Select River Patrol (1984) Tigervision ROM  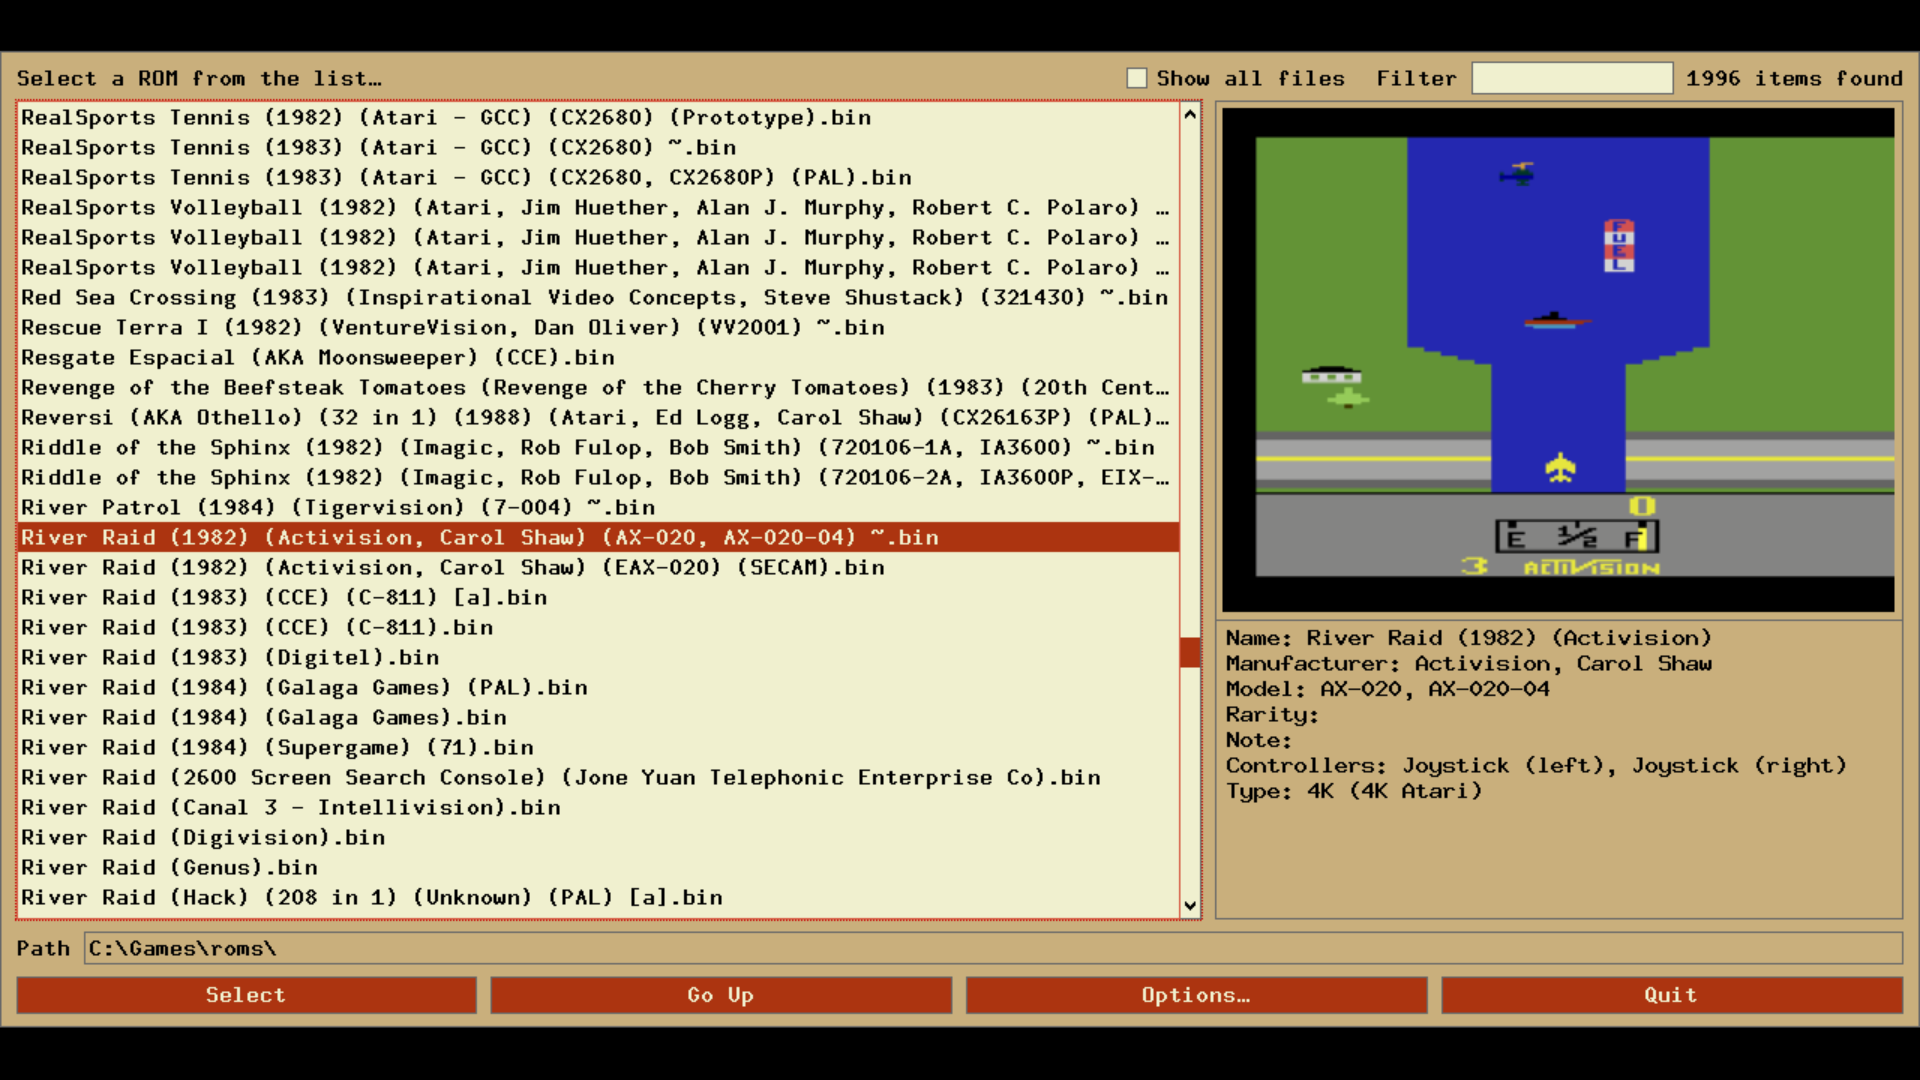click(598, 508)
